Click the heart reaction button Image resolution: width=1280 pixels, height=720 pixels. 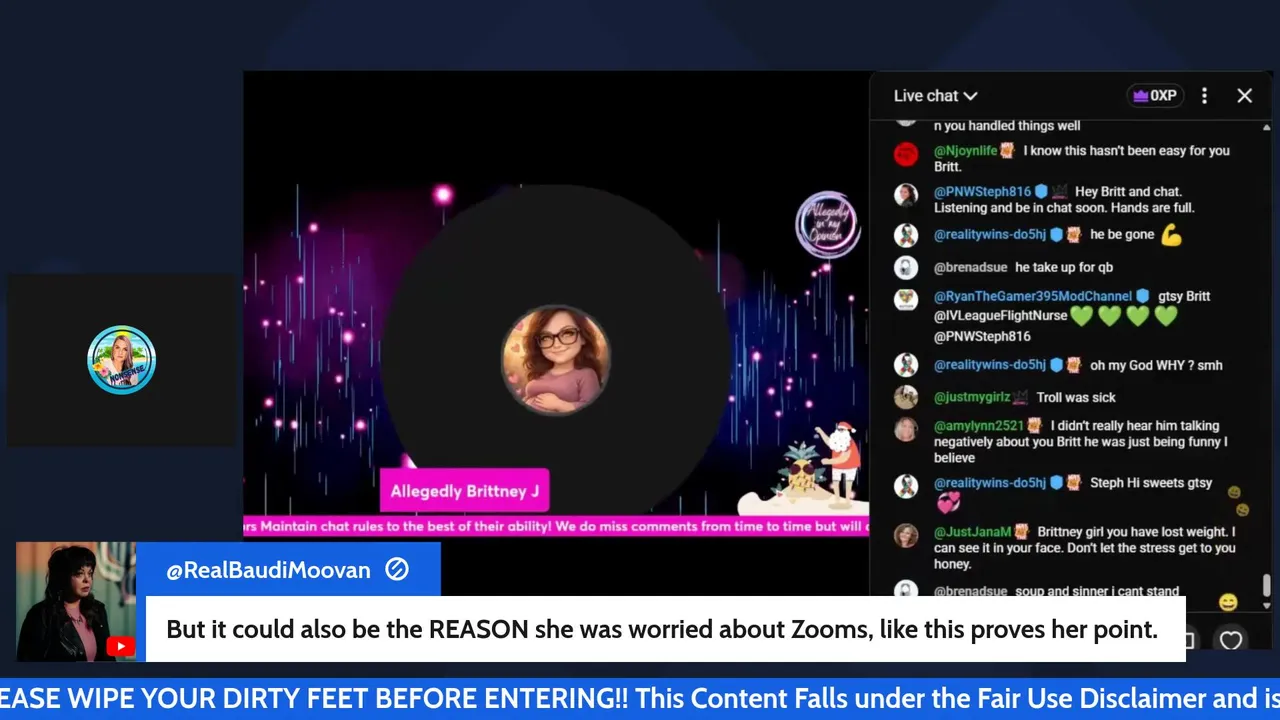point(1230,640)
